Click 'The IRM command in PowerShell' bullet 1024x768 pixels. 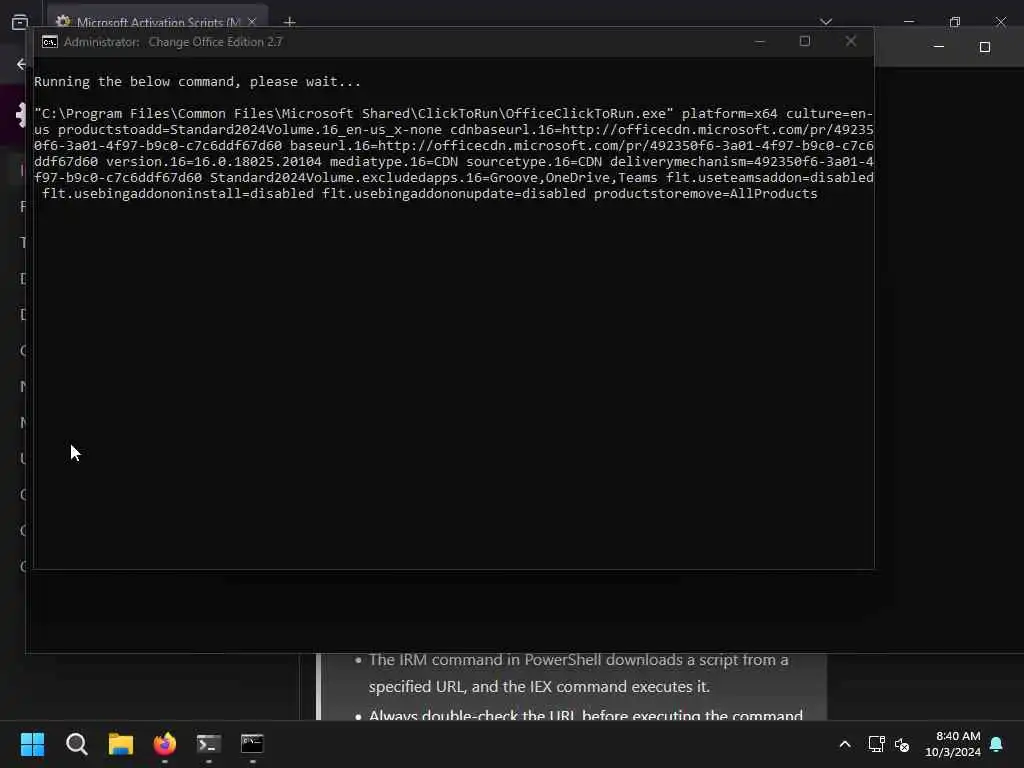coord(578,673)
